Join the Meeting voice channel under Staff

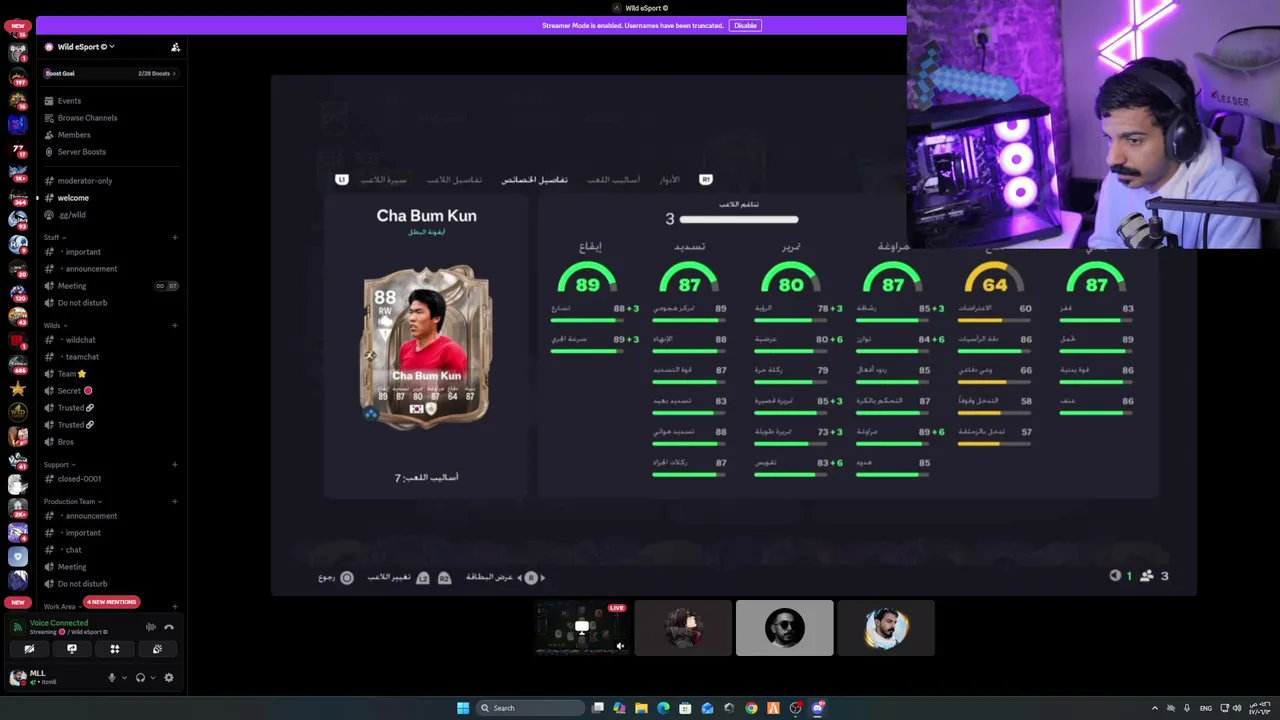coord(72,286)
